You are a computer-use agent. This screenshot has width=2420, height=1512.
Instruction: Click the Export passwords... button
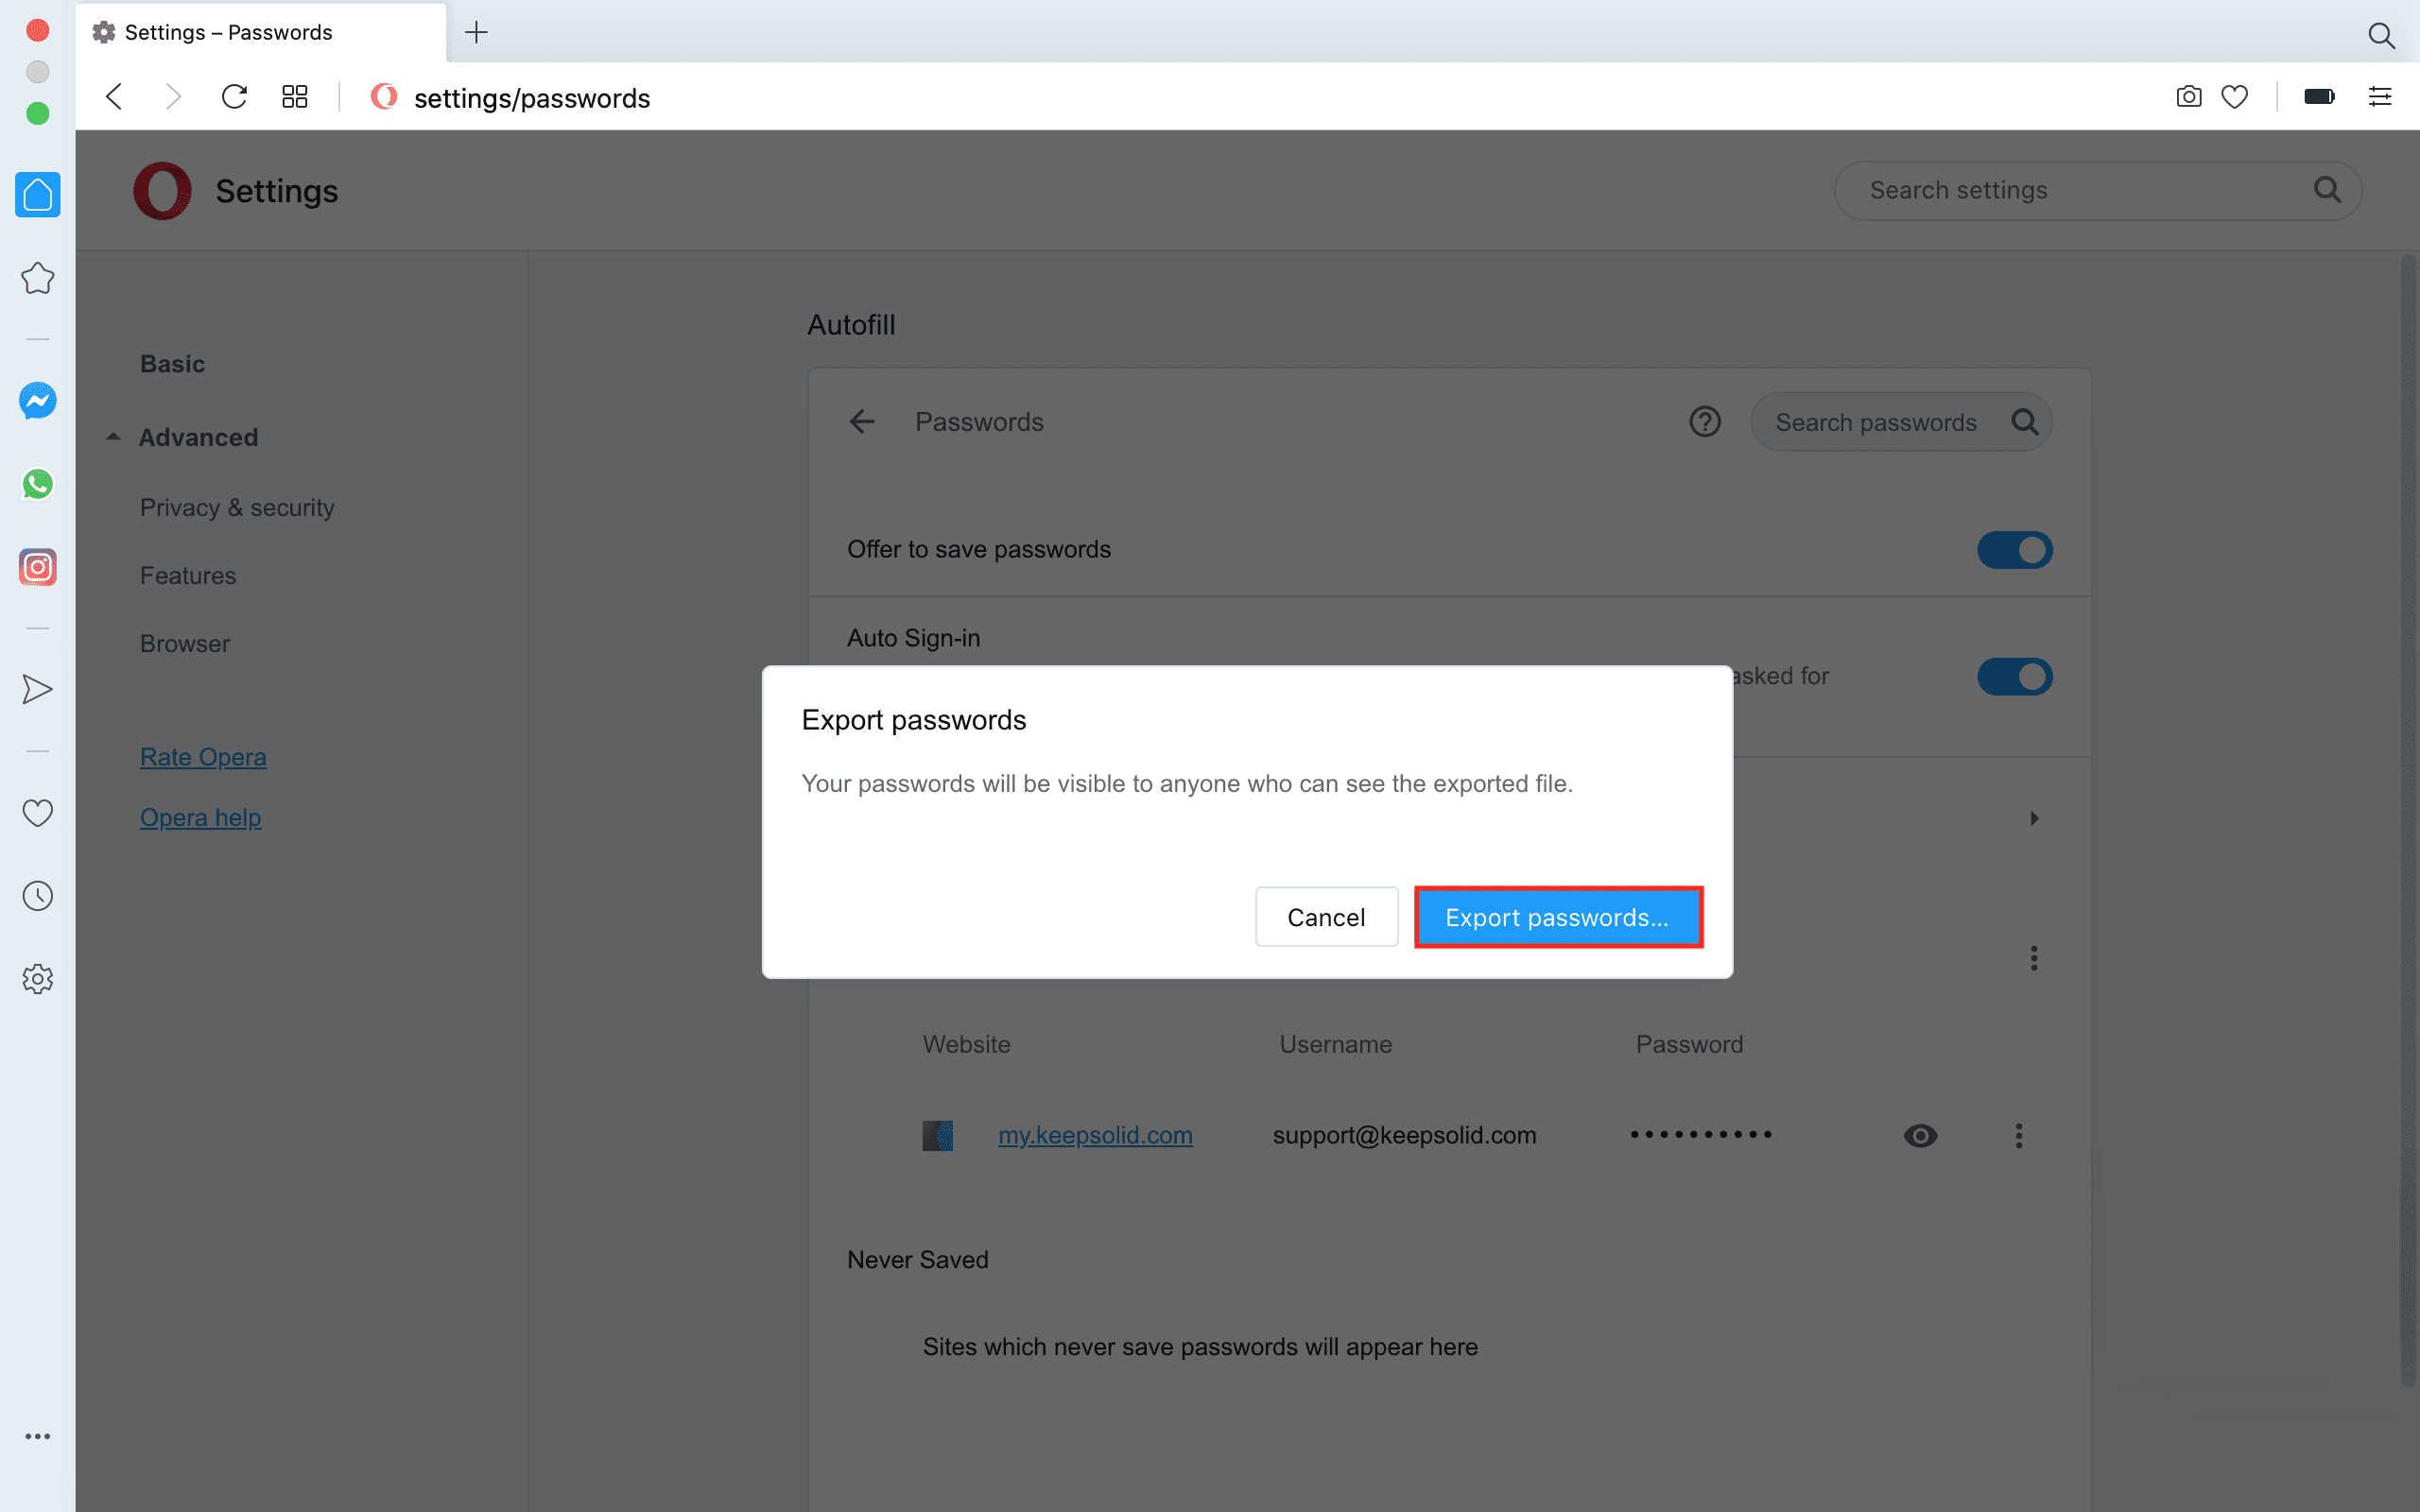(x=1557, y=917)
